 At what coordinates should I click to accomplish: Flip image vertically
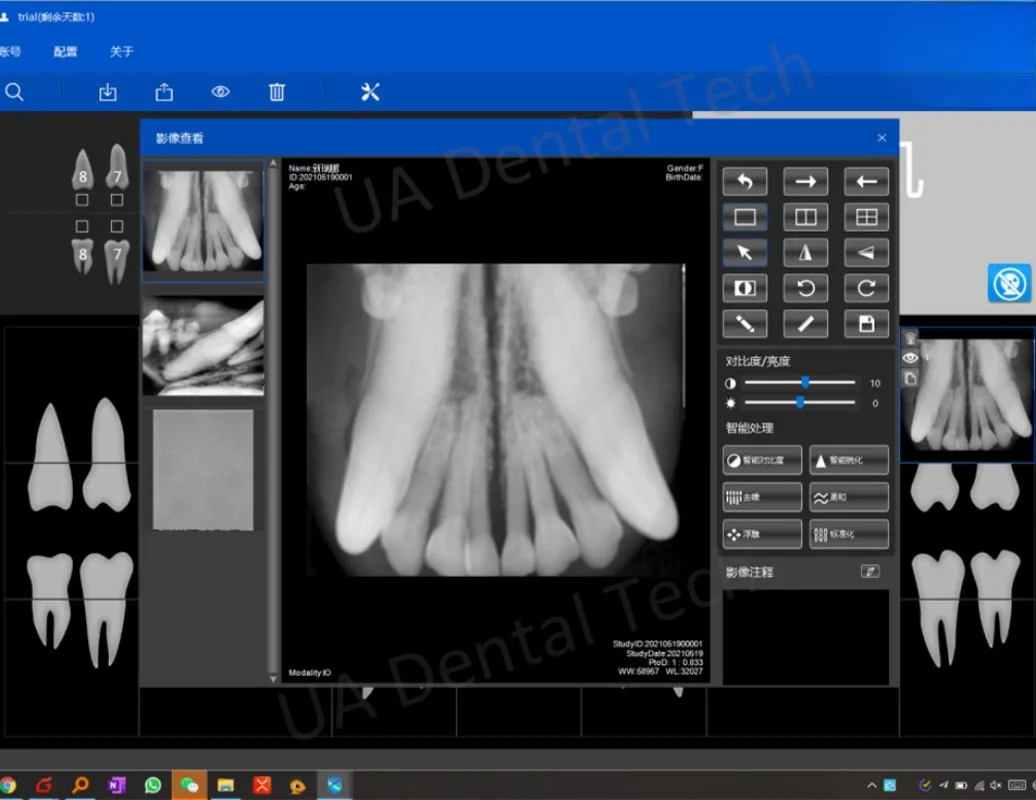point(866,253)
